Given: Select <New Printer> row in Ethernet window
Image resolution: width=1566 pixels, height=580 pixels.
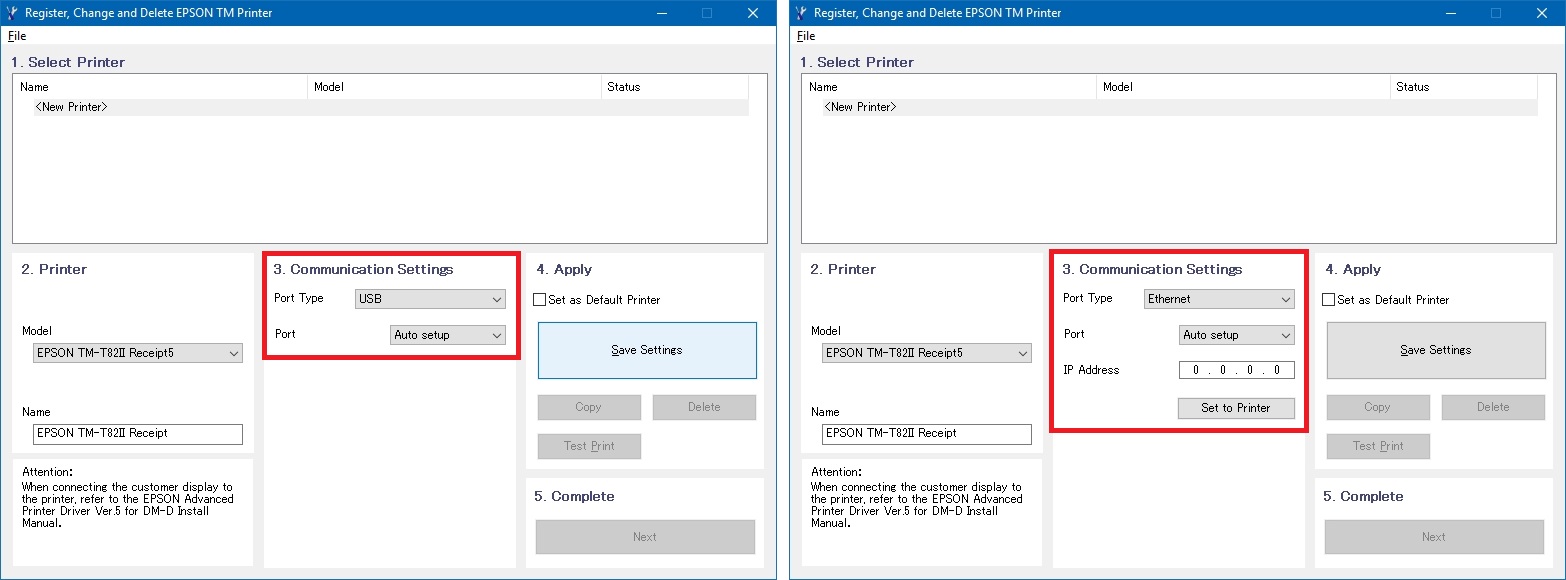Looking at the screenshot, I should pyautogui.click(x=1180, y=107).
